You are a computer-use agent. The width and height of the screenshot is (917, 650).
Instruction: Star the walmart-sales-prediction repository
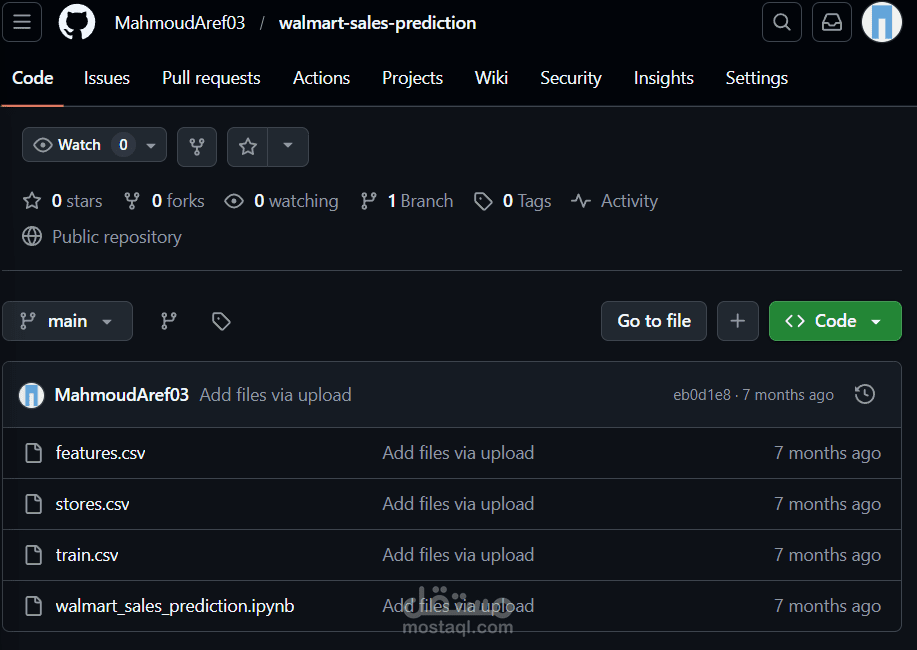coord(247,146)
